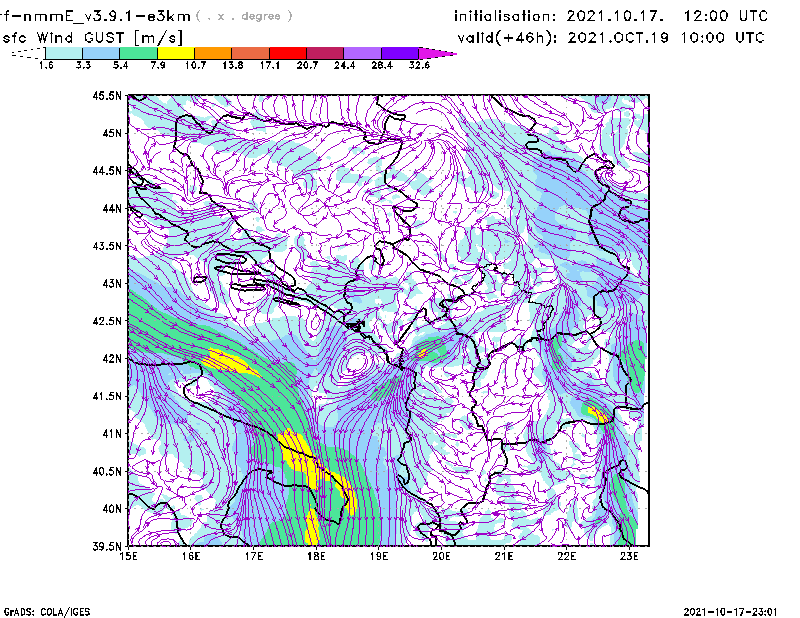Click the light purple 24.4–28.4 legend swatch
The image size is (800, 618).
(x=363, y=53)
